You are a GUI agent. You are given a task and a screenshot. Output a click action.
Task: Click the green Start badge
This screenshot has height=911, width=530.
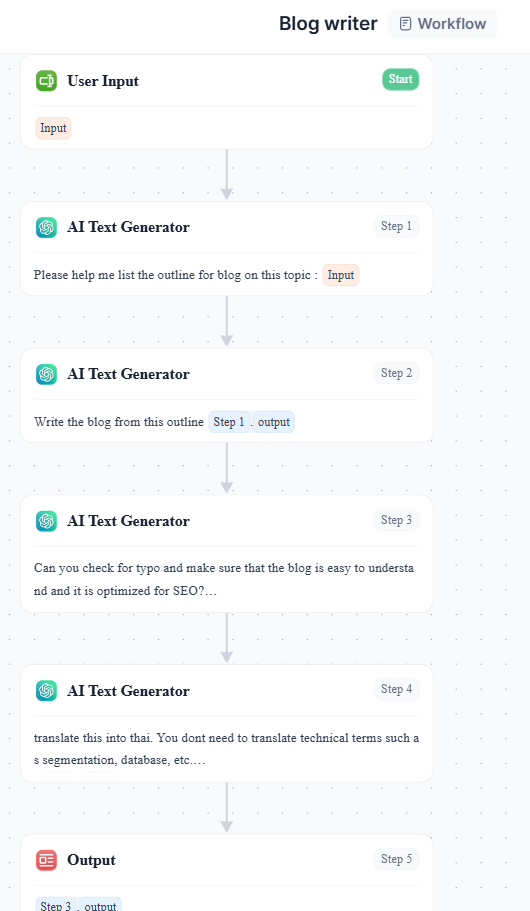[400, 80]
